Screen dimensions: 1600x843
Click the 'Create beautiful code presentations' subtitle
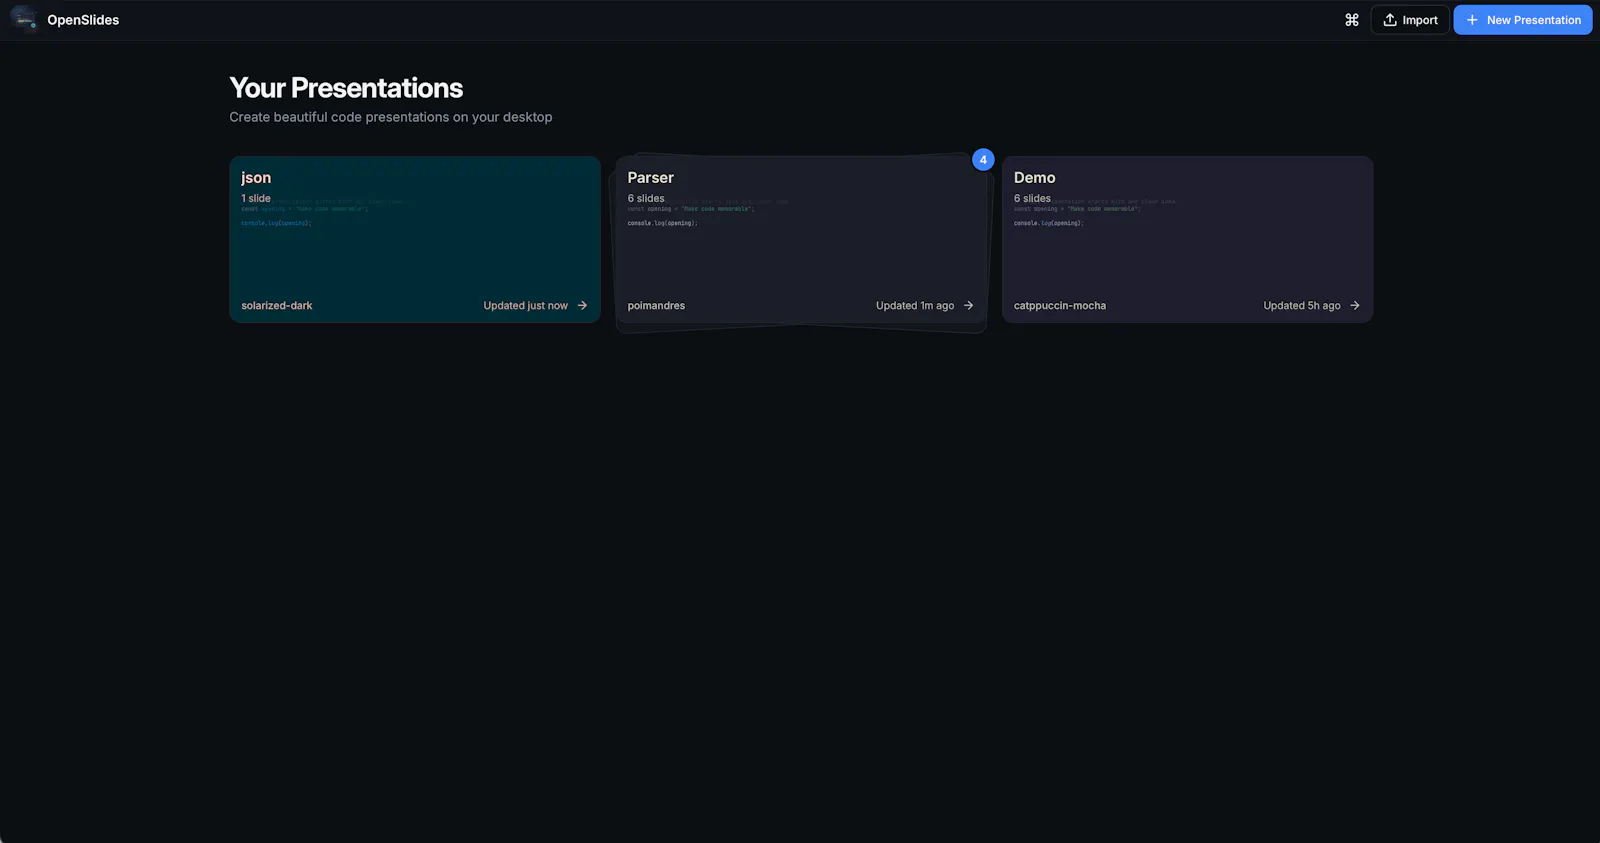point(390,117)
